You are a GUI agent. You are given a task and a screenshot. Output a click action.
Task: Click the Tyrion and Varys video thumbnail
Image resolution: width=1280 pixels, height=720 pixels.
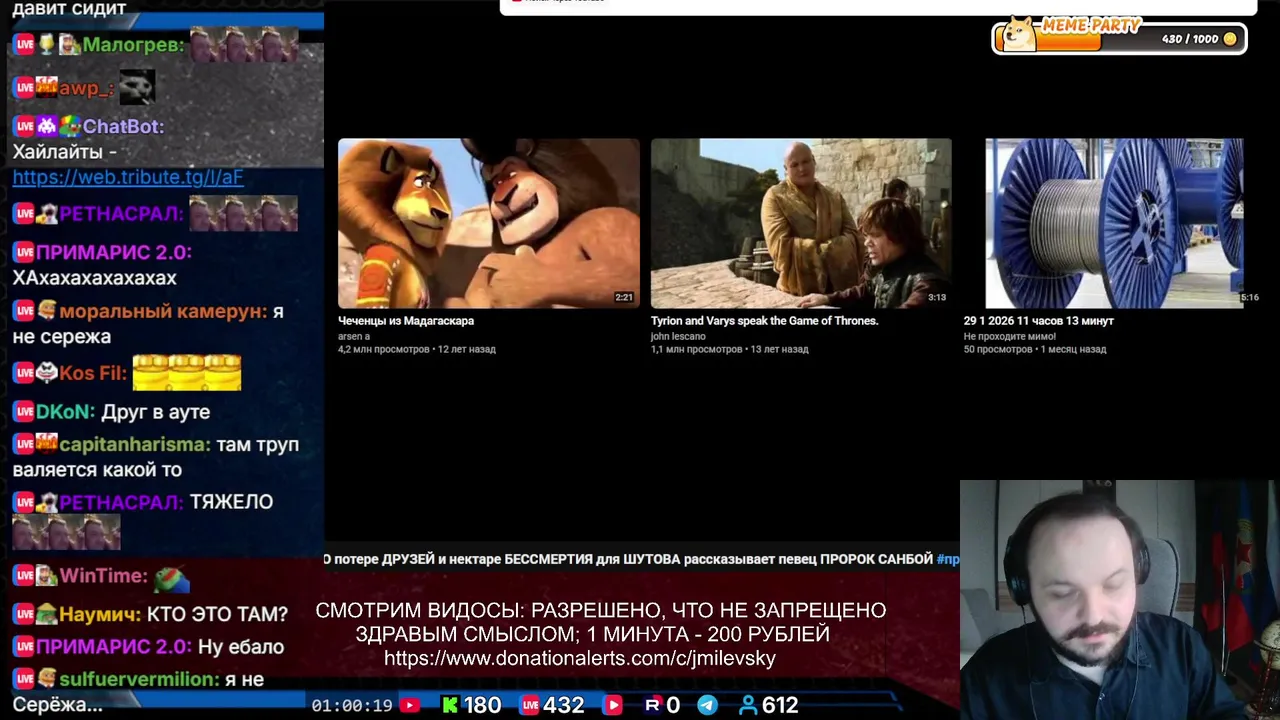click(x=801, y=223)
